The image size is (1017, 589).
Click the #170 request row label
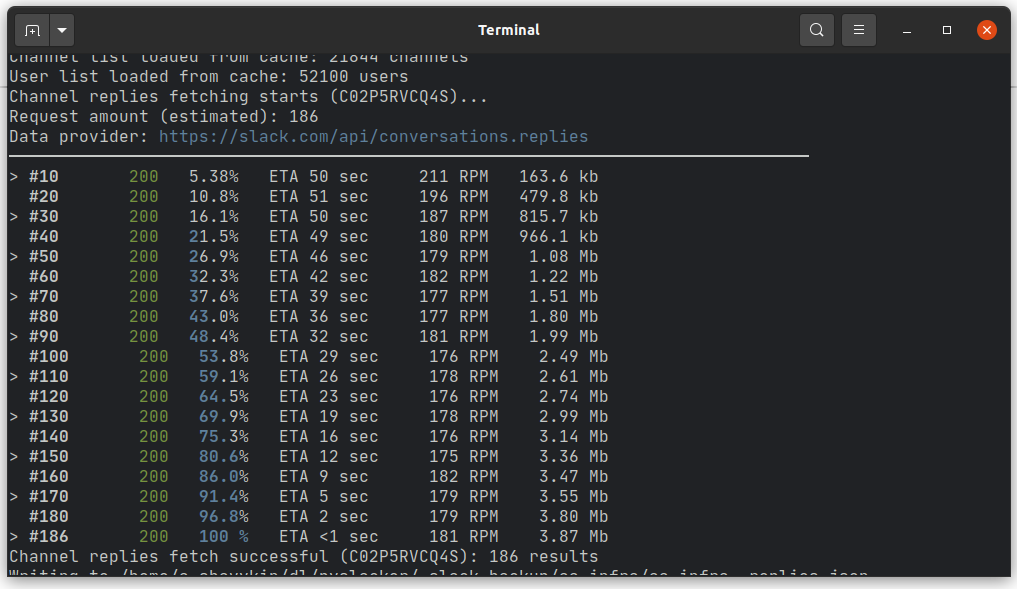(x=49, y=497)
